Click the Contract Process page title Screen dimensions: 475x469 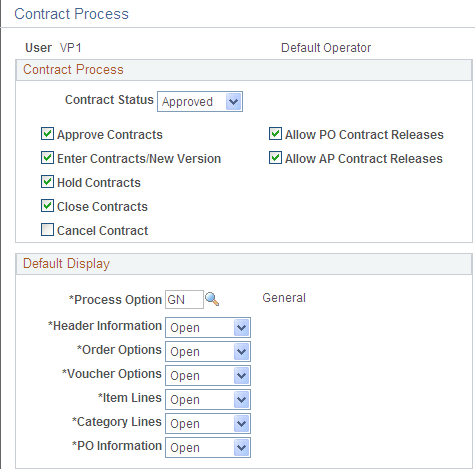tap(71, 14)
